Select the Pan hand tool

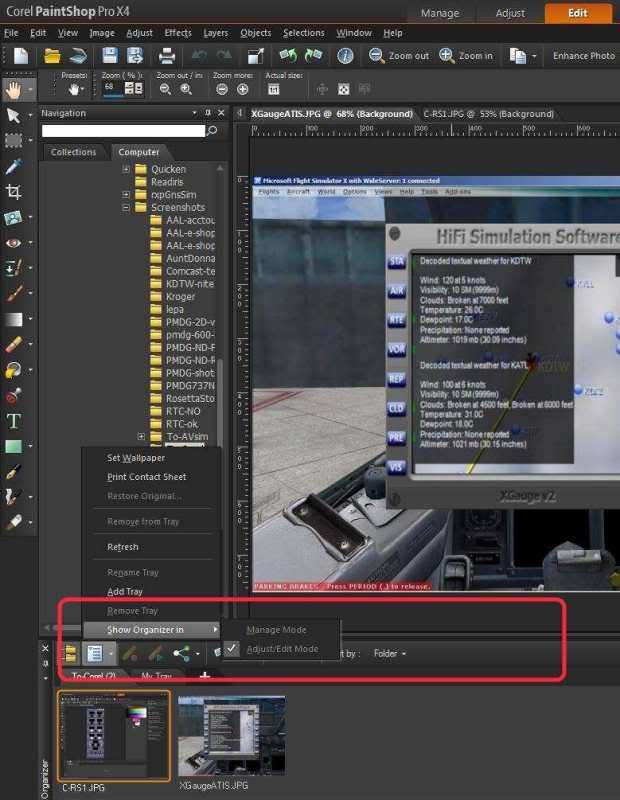pyautogui.click(x=14, y=89)
